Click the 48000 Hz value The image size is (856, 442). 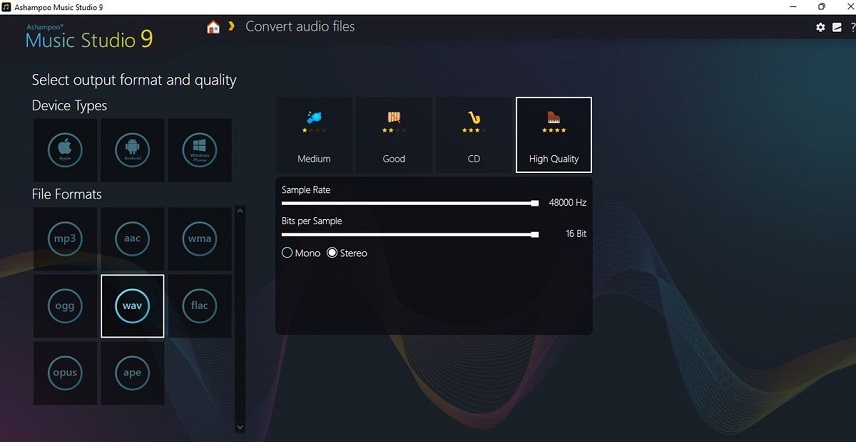567,202
